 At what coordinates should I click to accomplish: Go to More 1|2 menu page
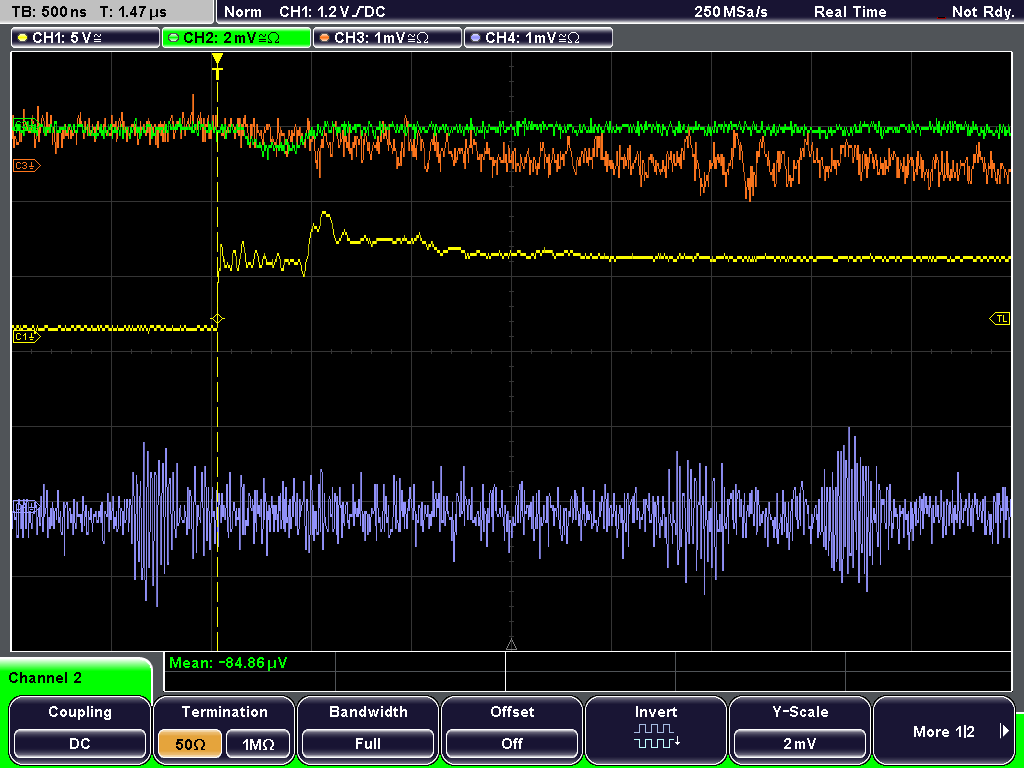(944, 731)
